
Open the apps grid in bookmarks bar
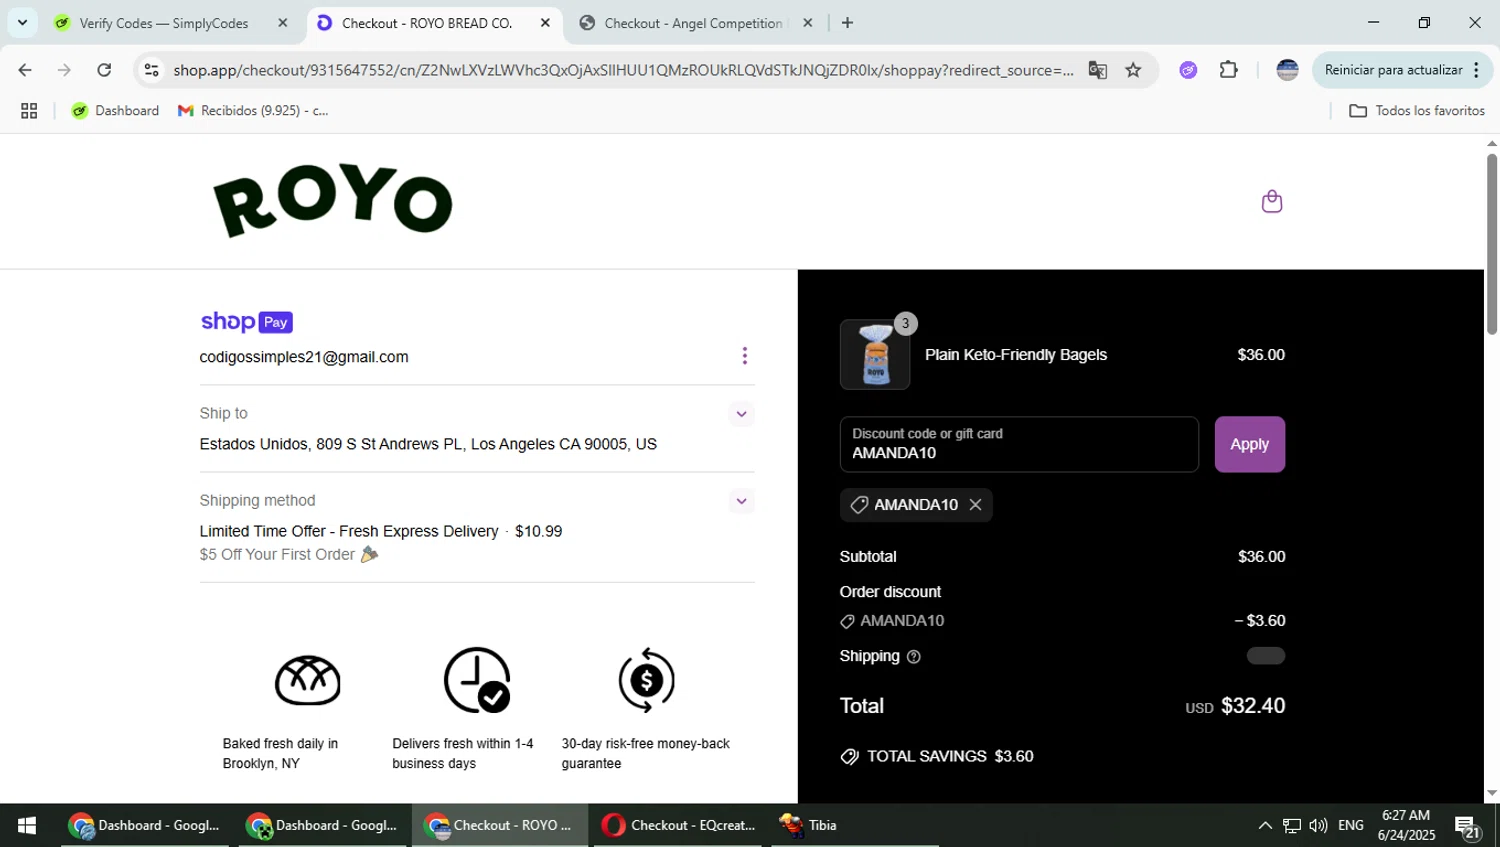coord(29,111)
